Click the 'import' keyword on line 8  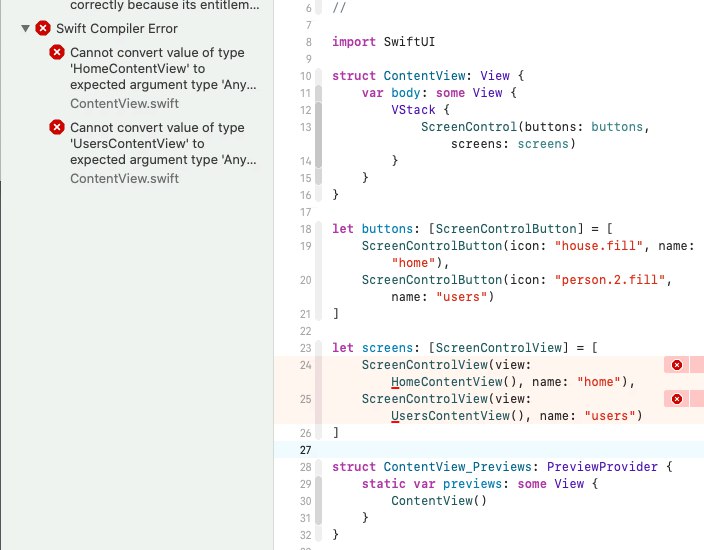(x=354, y=42)
